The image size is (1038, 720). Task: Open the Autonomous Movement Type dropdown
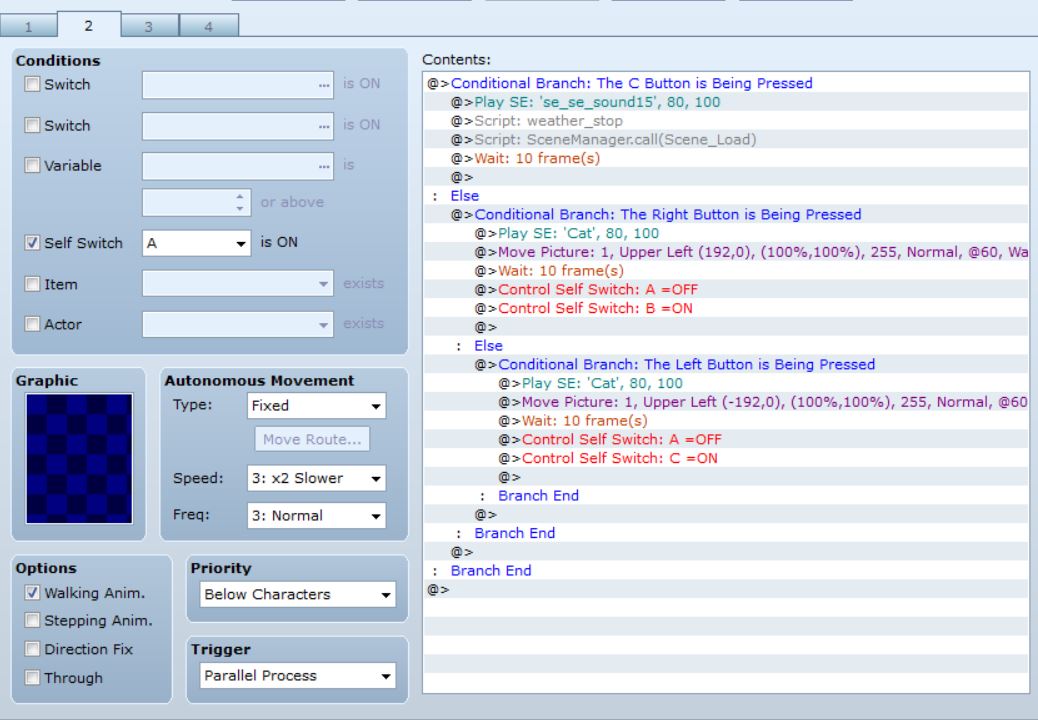coord(316,406)
